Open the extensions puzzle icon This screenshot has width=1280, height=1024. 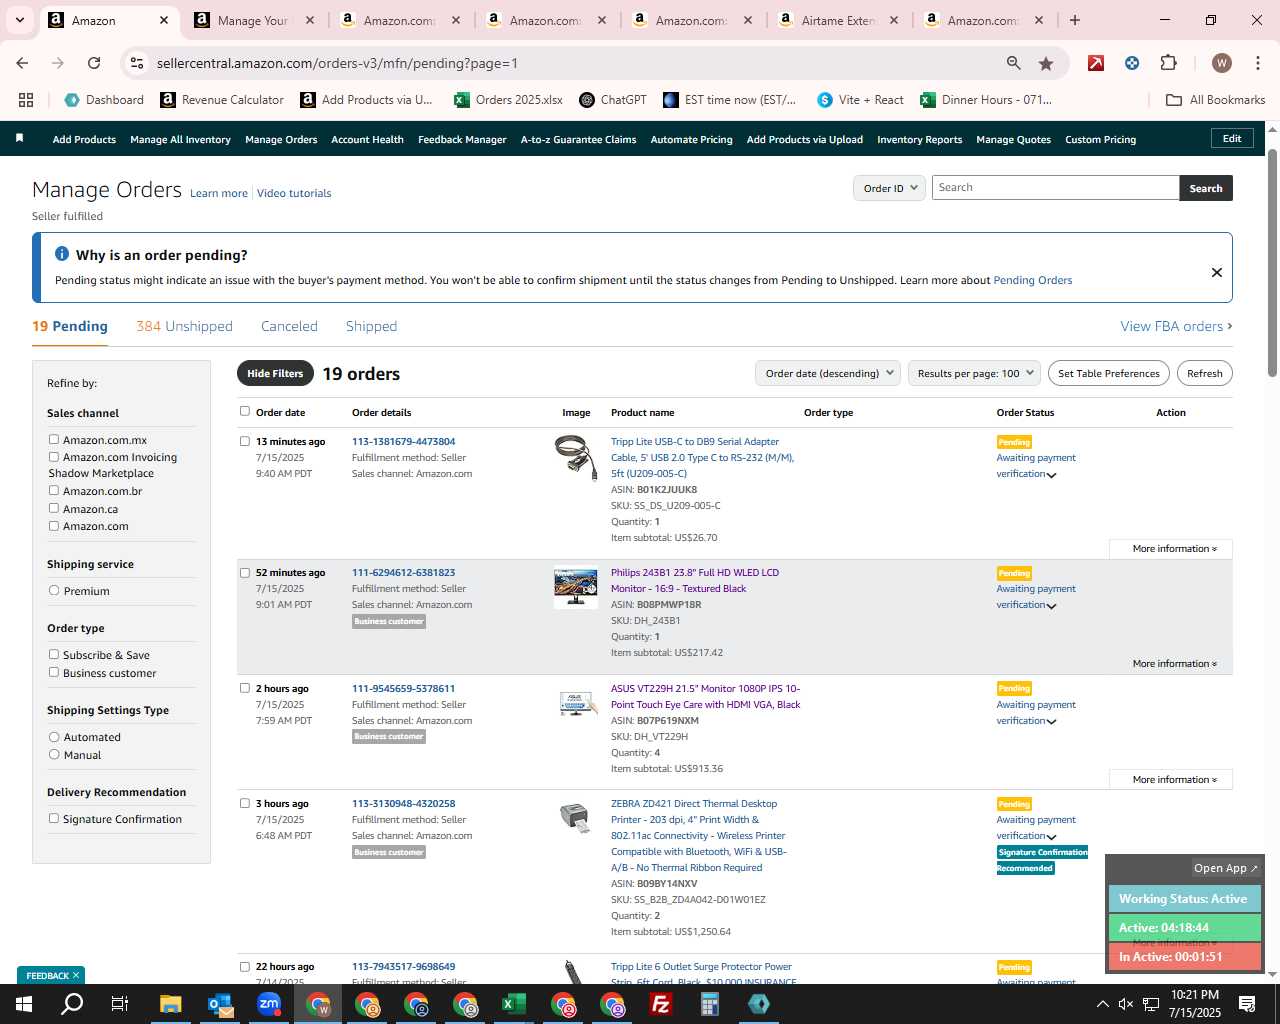click(1168, 63)
